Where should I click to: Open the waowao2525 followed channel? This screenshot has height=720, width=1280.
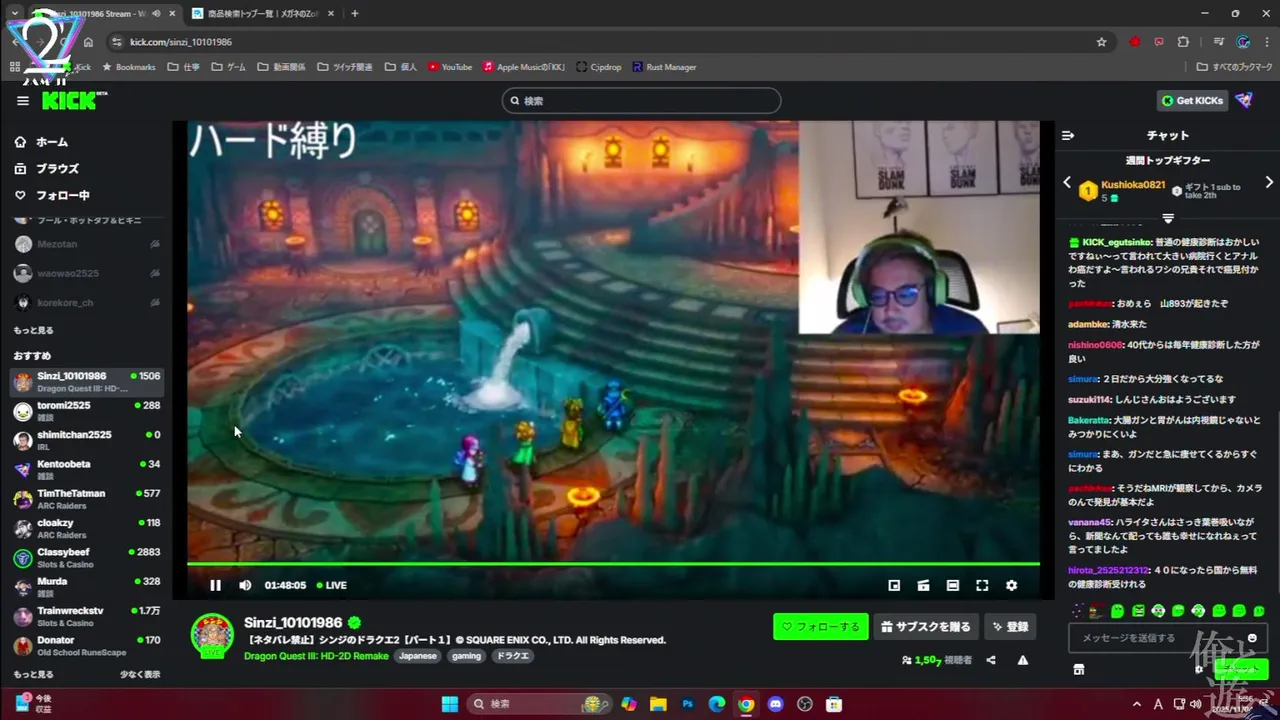[x=87, y=273]
